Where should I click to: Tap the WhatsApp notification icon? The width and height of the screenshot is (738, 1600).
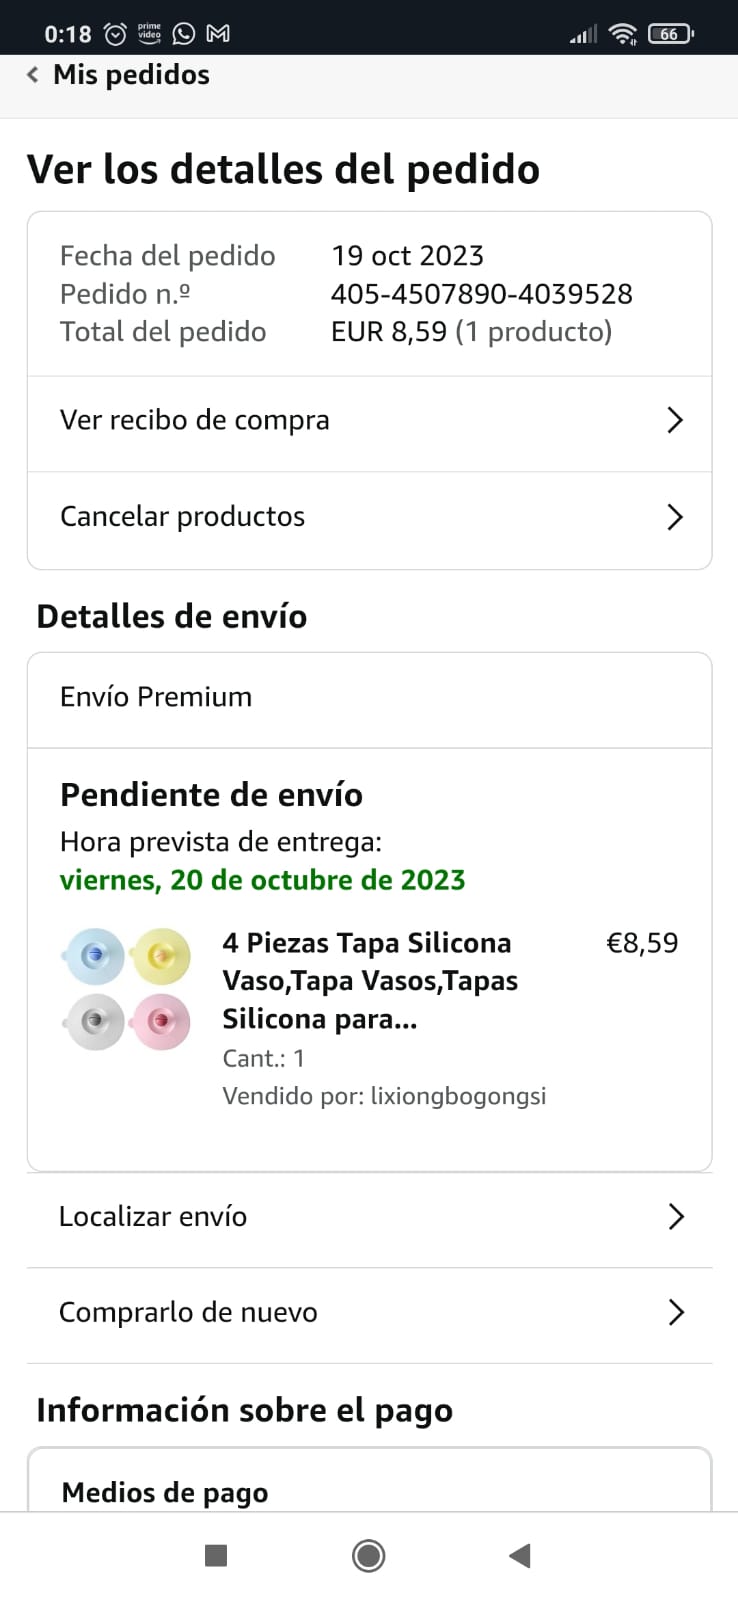point(184,34)
